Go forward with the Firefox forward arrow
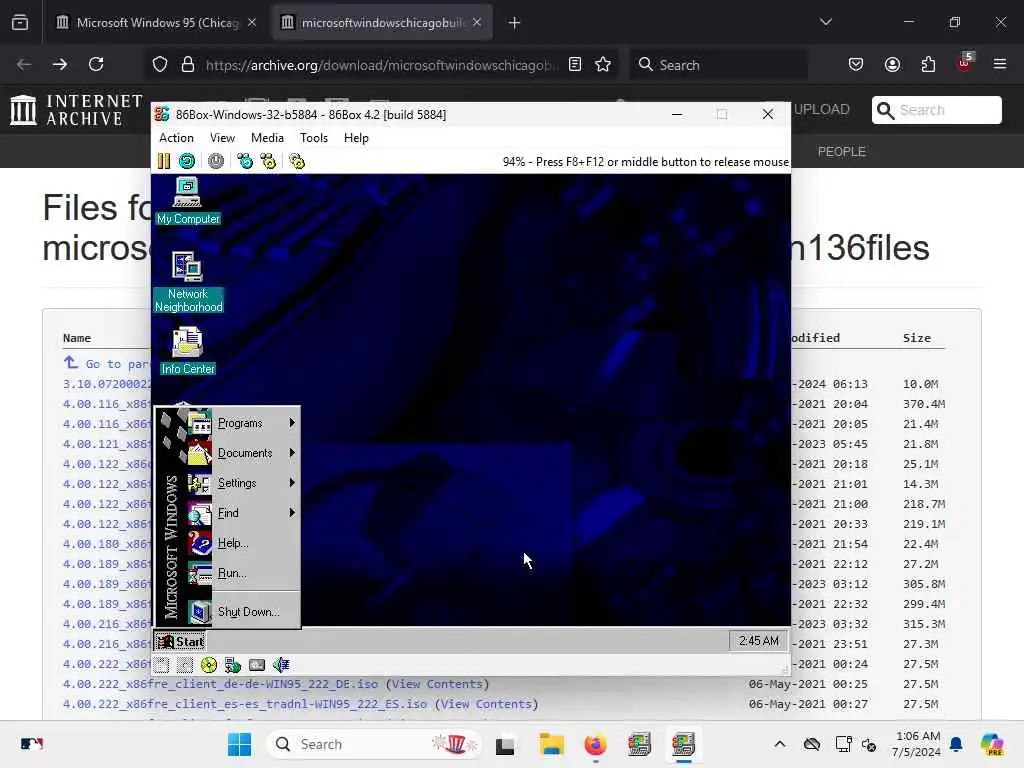 [x=59, y=65]
